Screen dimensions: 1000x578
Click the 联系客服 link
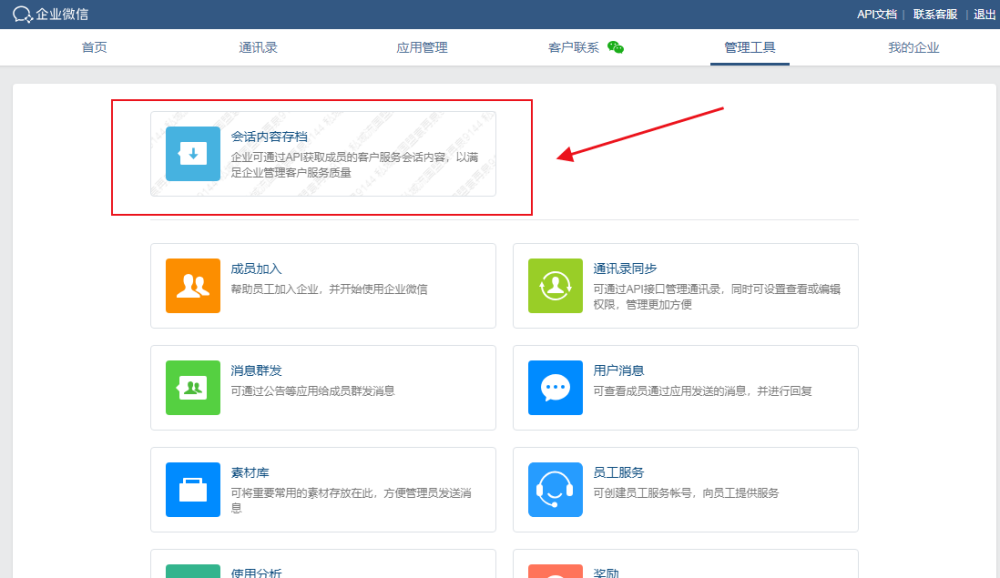pos(935,14)
